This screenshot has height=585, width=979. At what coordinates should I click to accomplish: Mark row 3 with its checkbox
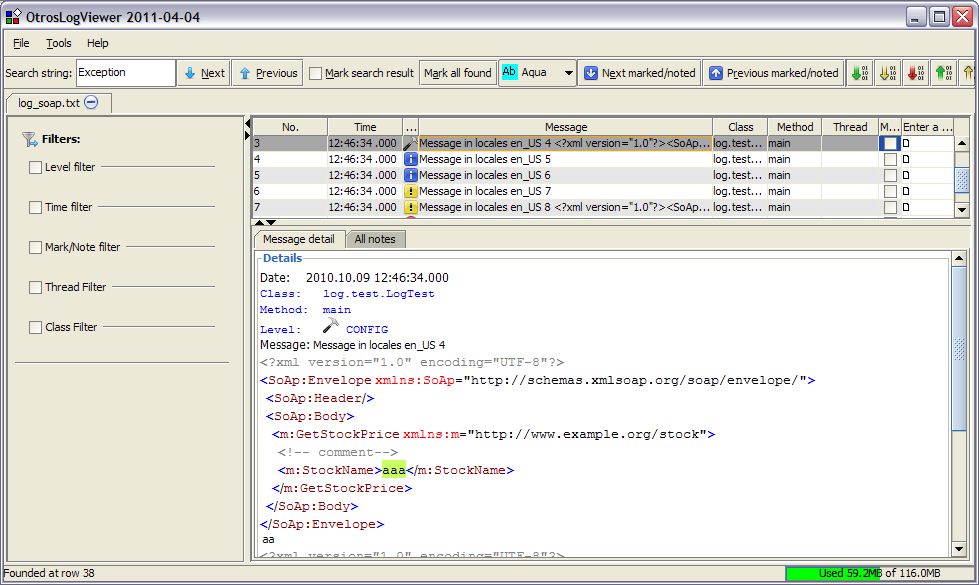pos(890,143)
